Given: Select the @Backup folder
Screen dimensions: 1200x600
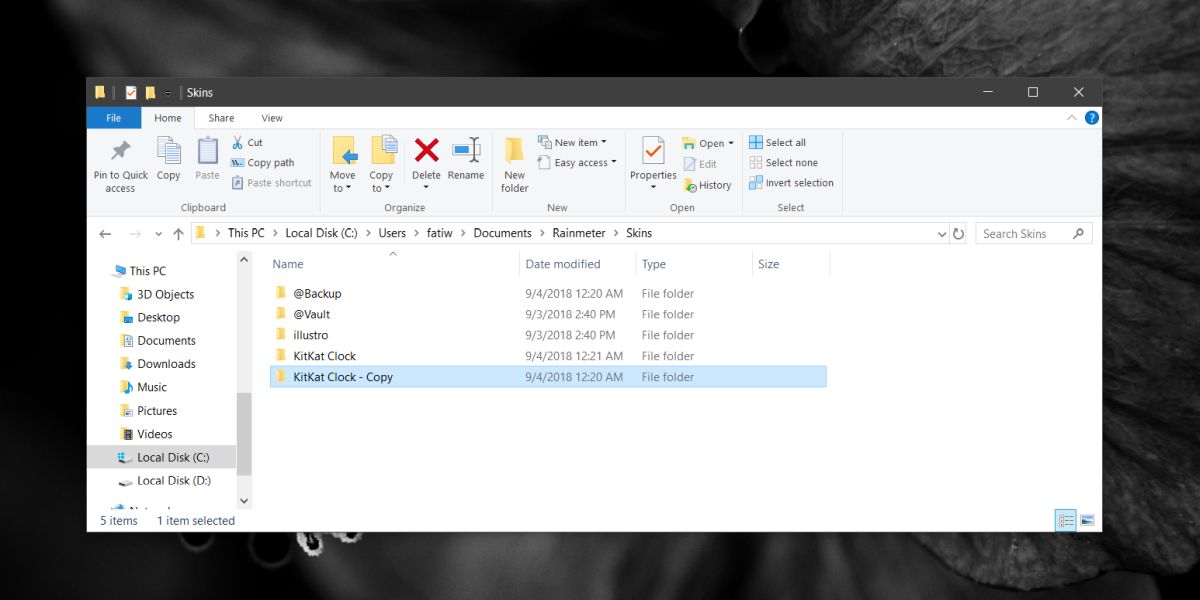Looking at the screenshot, I should [x=548, y=294].
